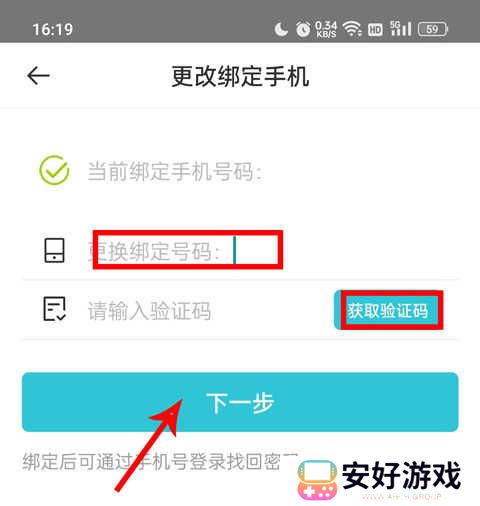The image size is (480, 506).
Task: Click the green checkmark circle icon
Action: point(54,170)
